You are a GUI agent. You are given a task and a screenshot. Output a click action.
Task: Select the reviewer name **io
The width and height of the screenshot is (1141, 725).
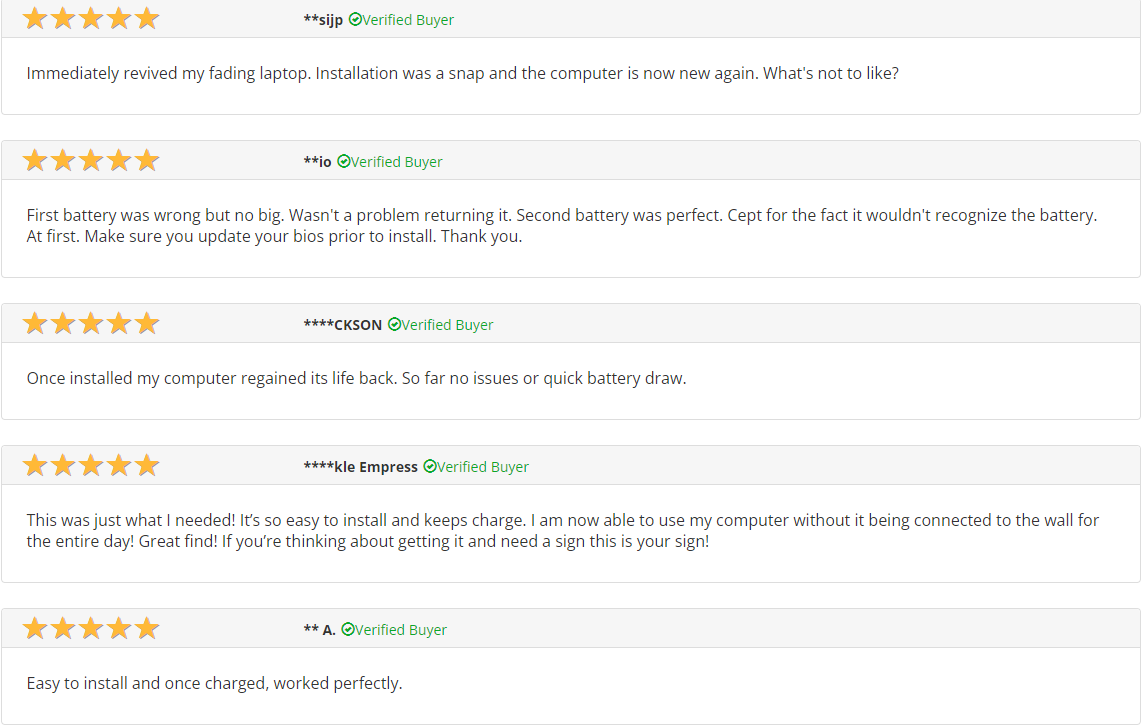tap(317, 162)
